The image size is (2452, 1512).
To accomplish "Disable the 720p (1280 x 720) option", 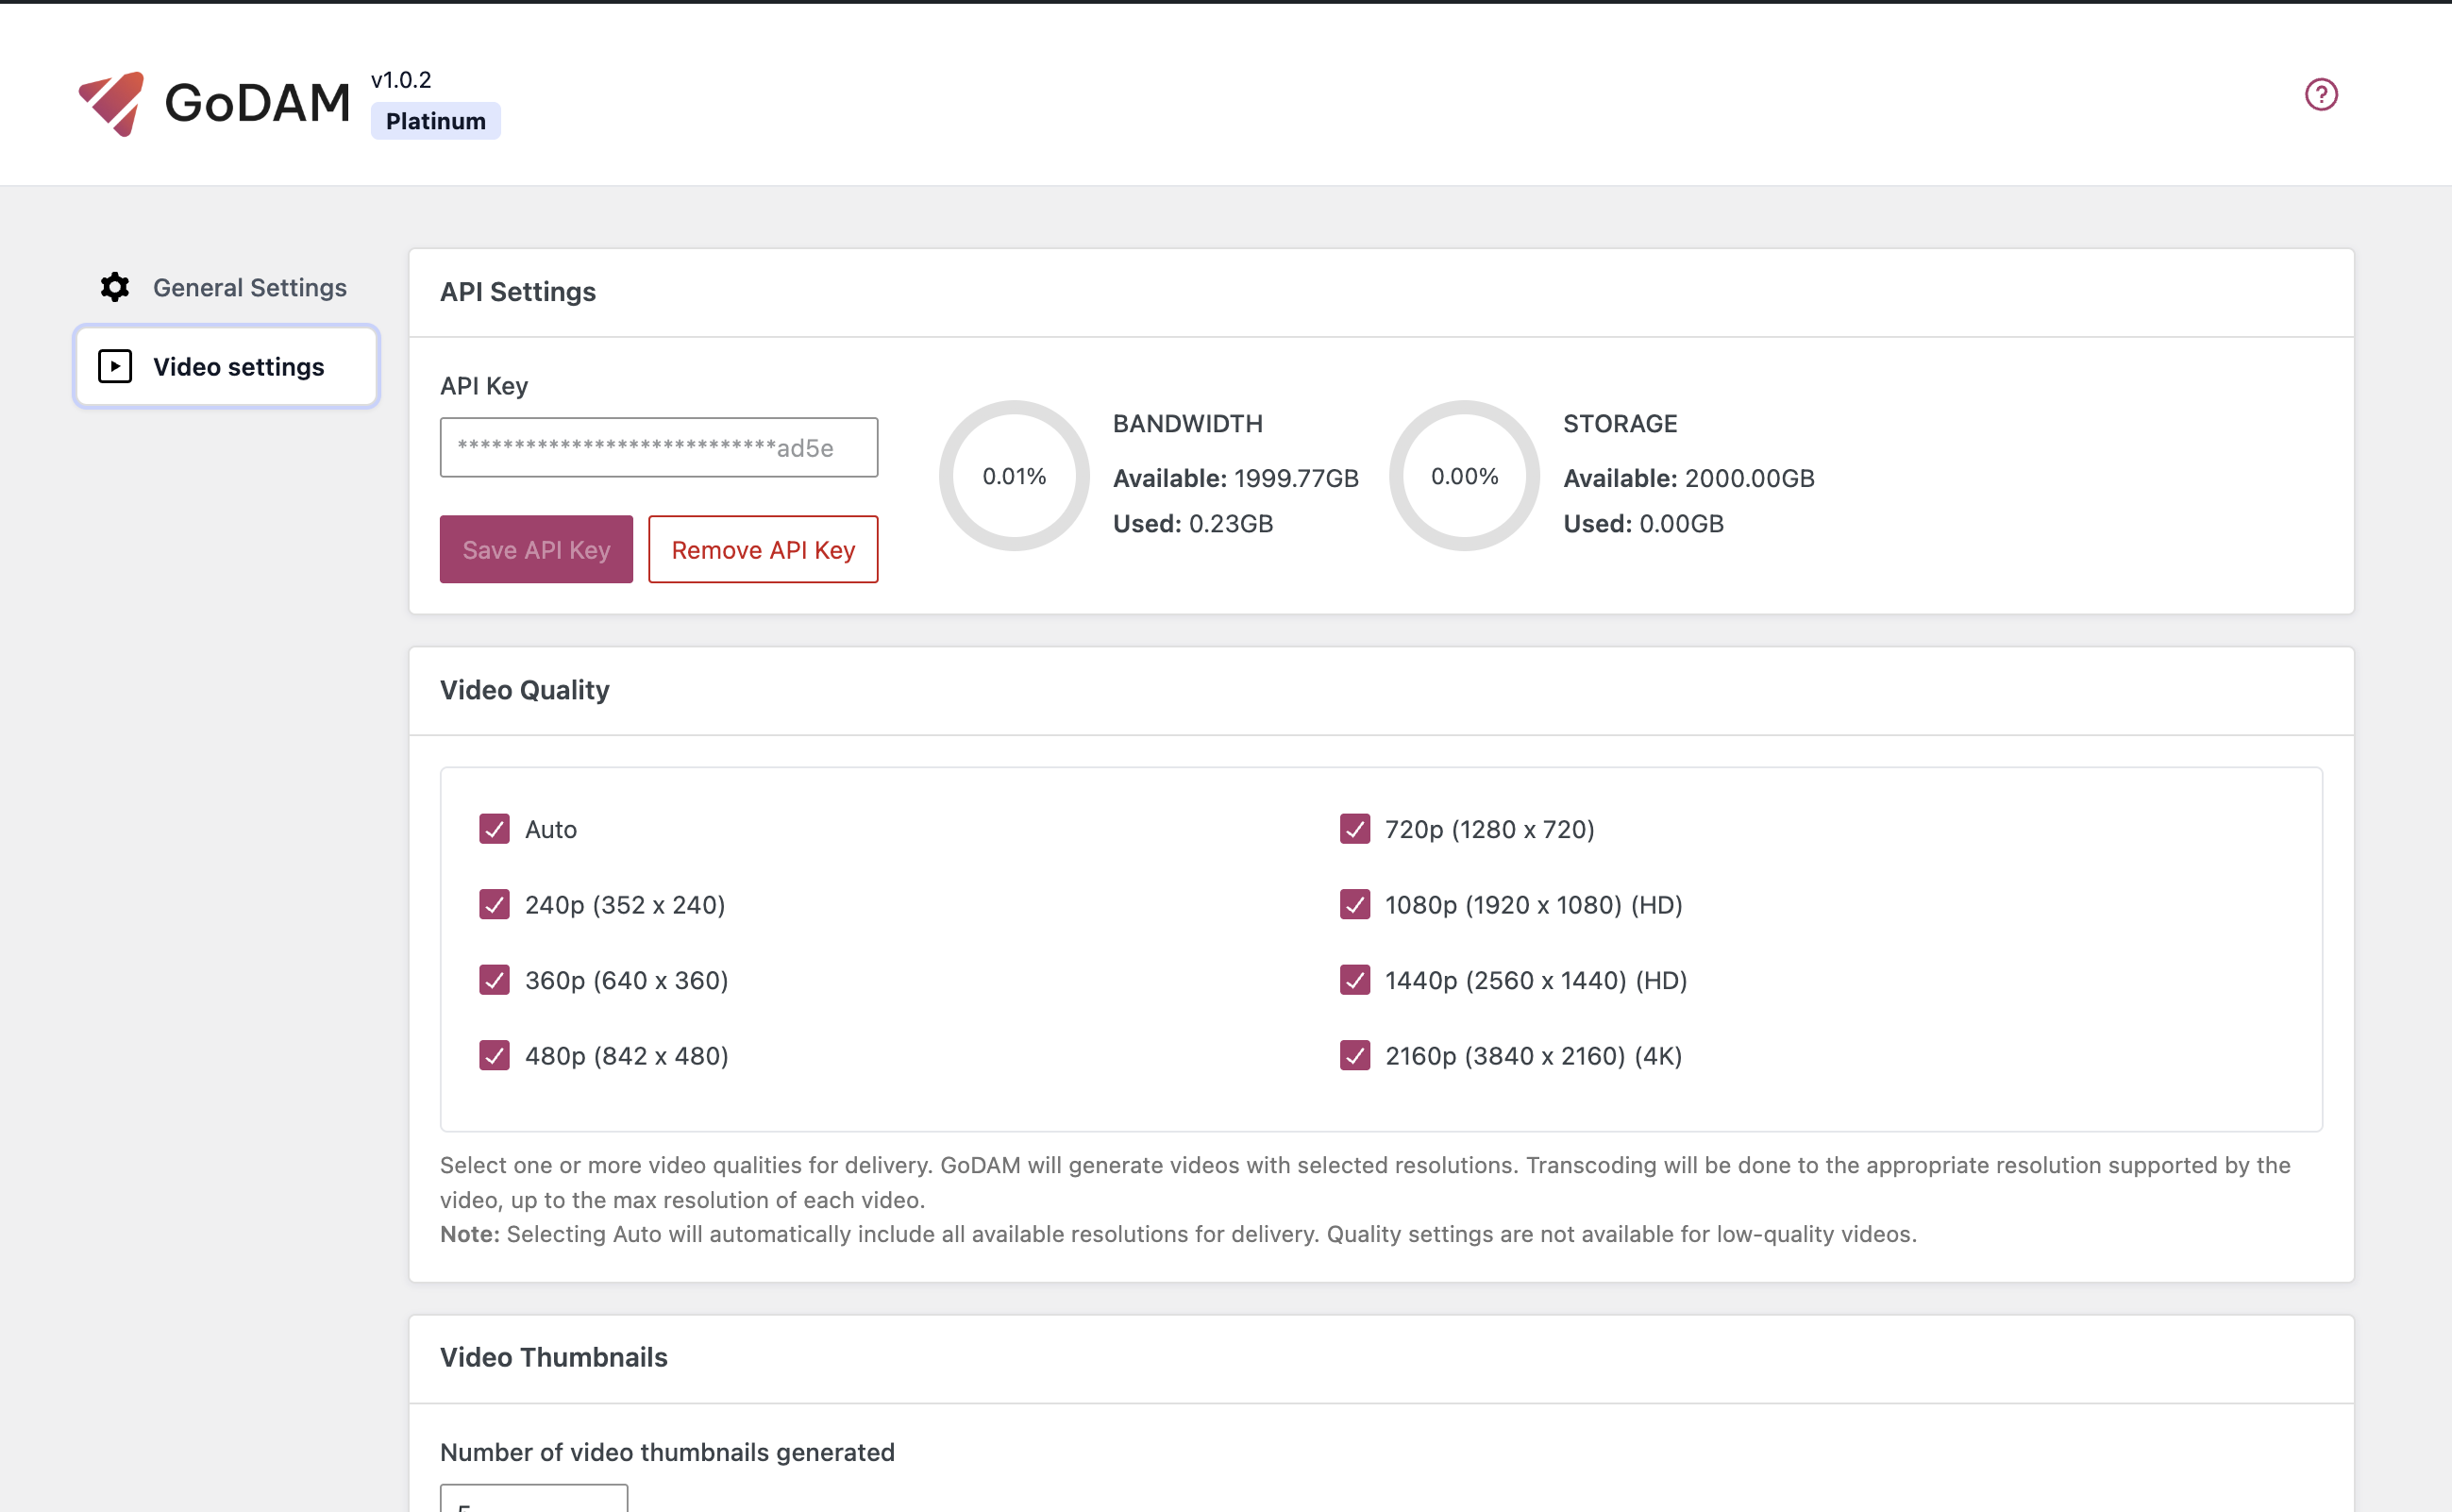I will [x=1354, y=829].
